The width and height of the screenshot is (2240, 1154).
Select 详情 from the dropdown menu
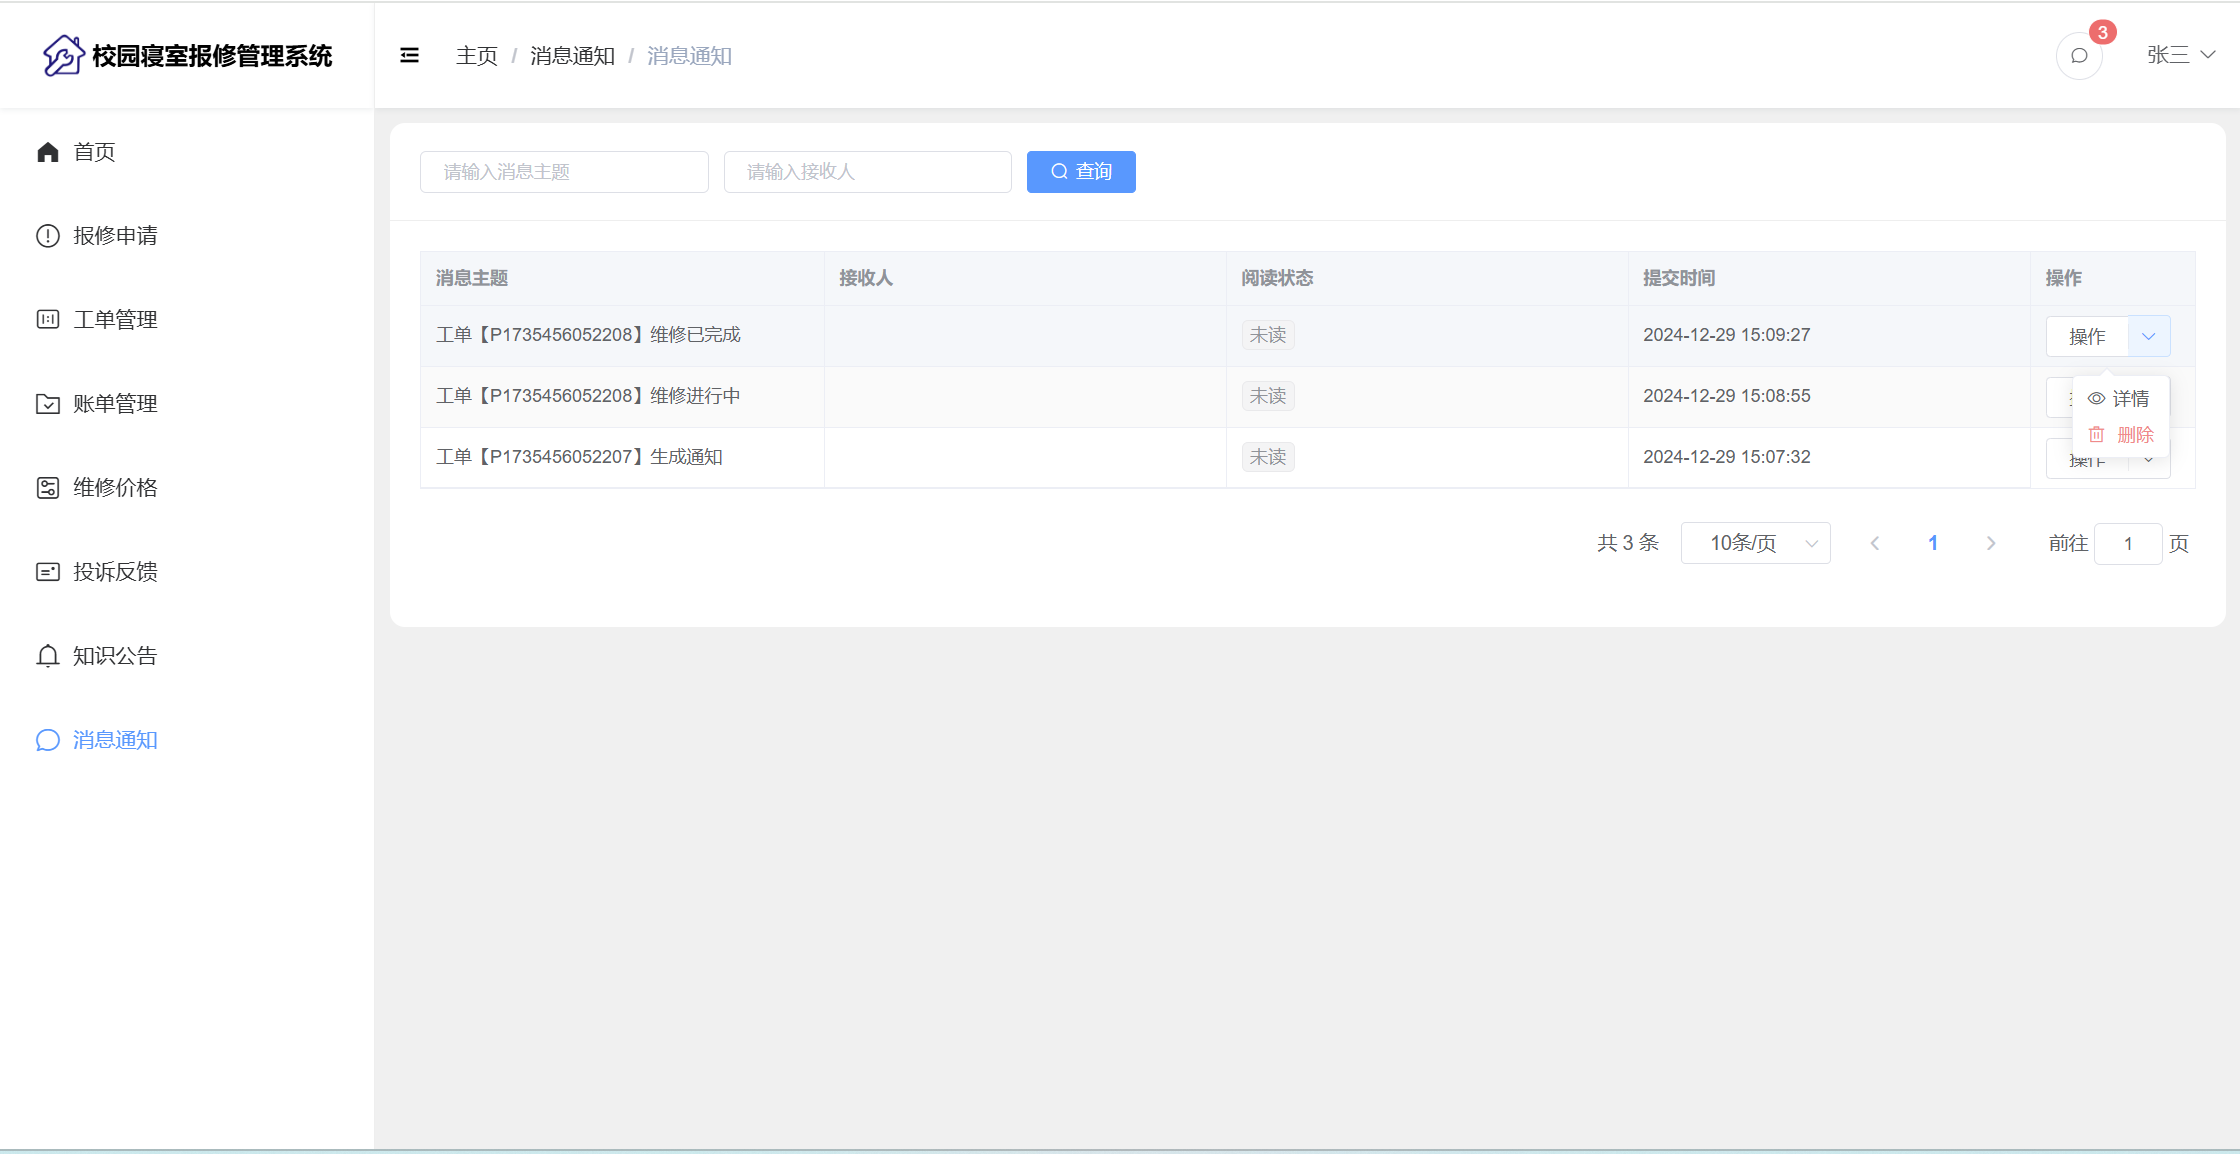coord(2120,399)
